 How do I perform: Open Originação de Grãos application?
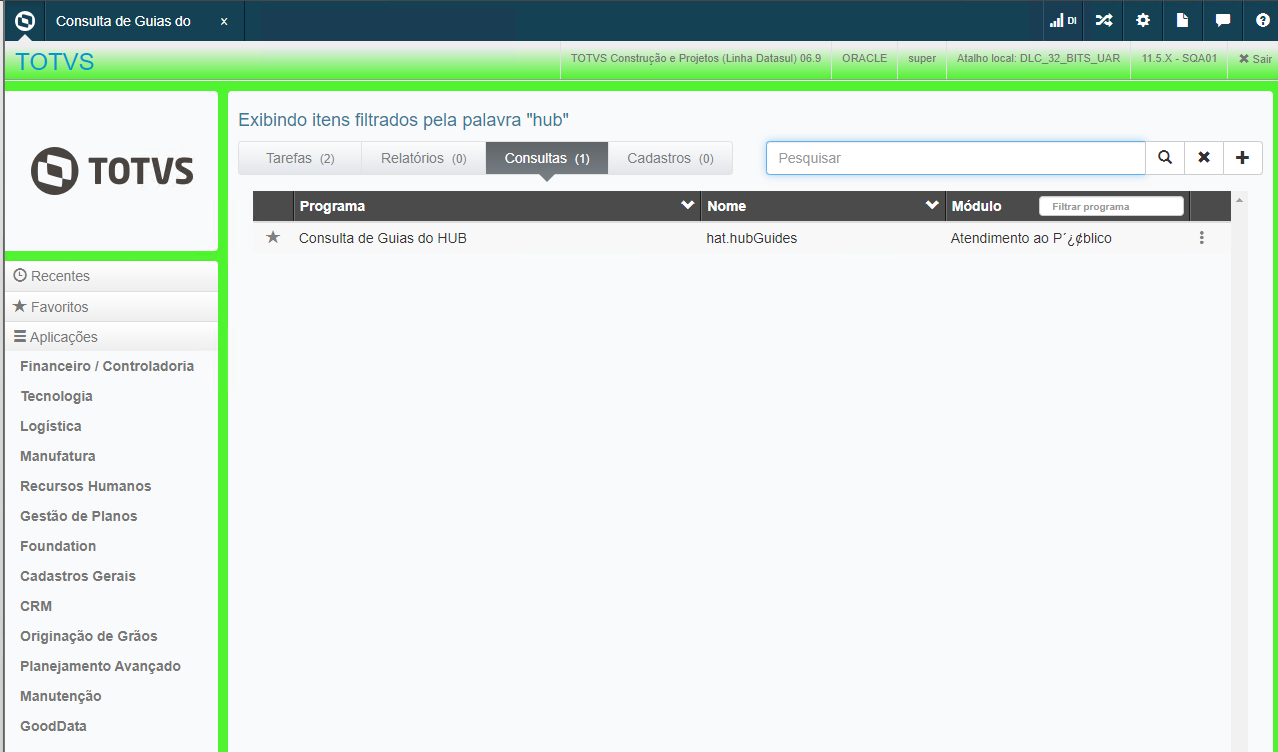89,636
